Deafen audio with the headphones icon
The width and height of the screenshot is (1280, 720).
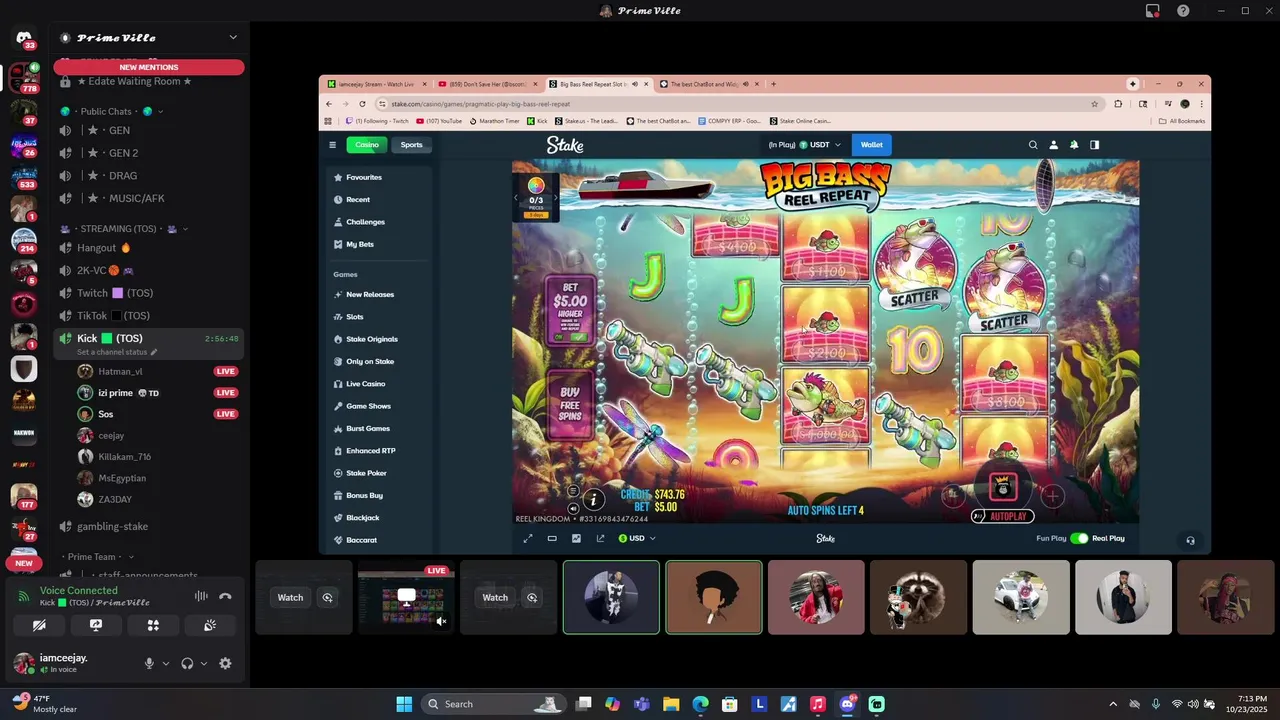click(187, 663)
